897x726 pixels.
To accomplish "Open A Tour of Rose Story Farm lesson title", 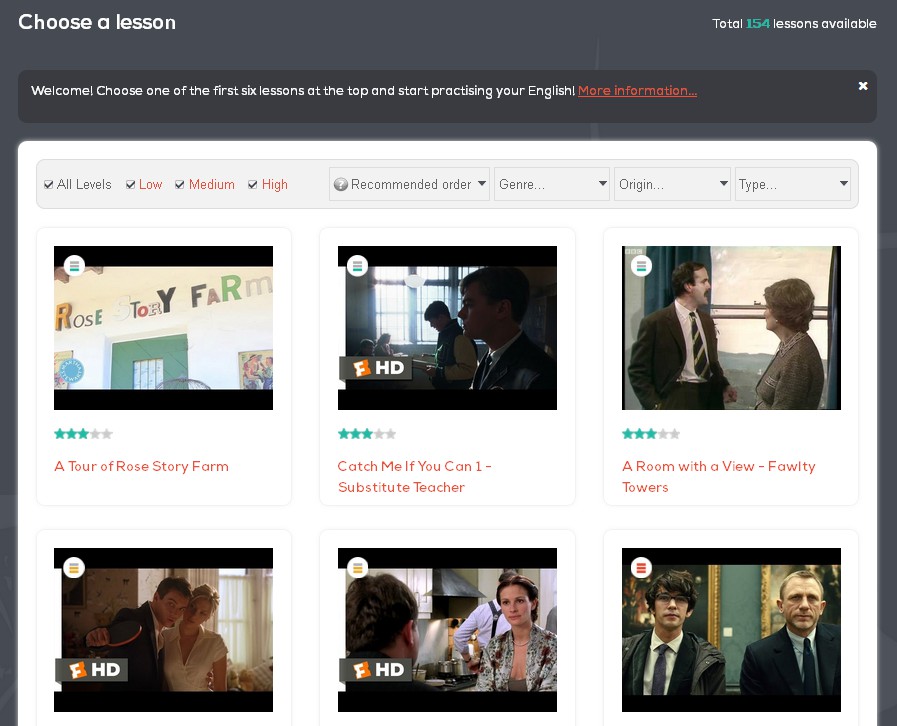I will coord(141,466).
